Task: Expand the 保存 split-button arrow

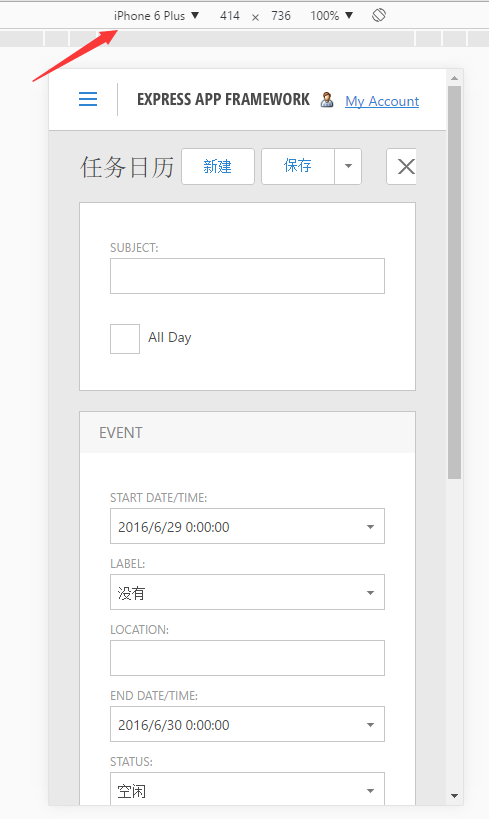Action: point(348,167)
